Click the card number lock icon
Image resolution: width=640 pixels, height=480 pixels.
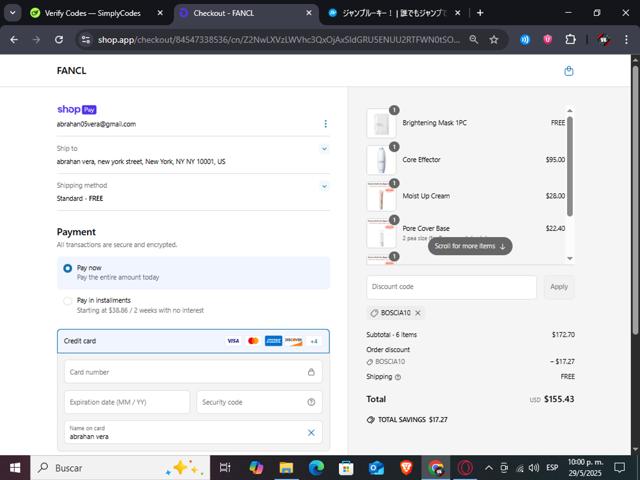click(x=311, y=372)
